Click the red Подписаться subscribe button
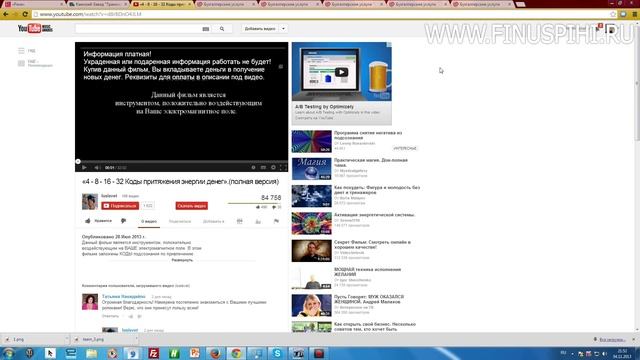The width and height of the screenshot is (640, 360). coord(120,206)
